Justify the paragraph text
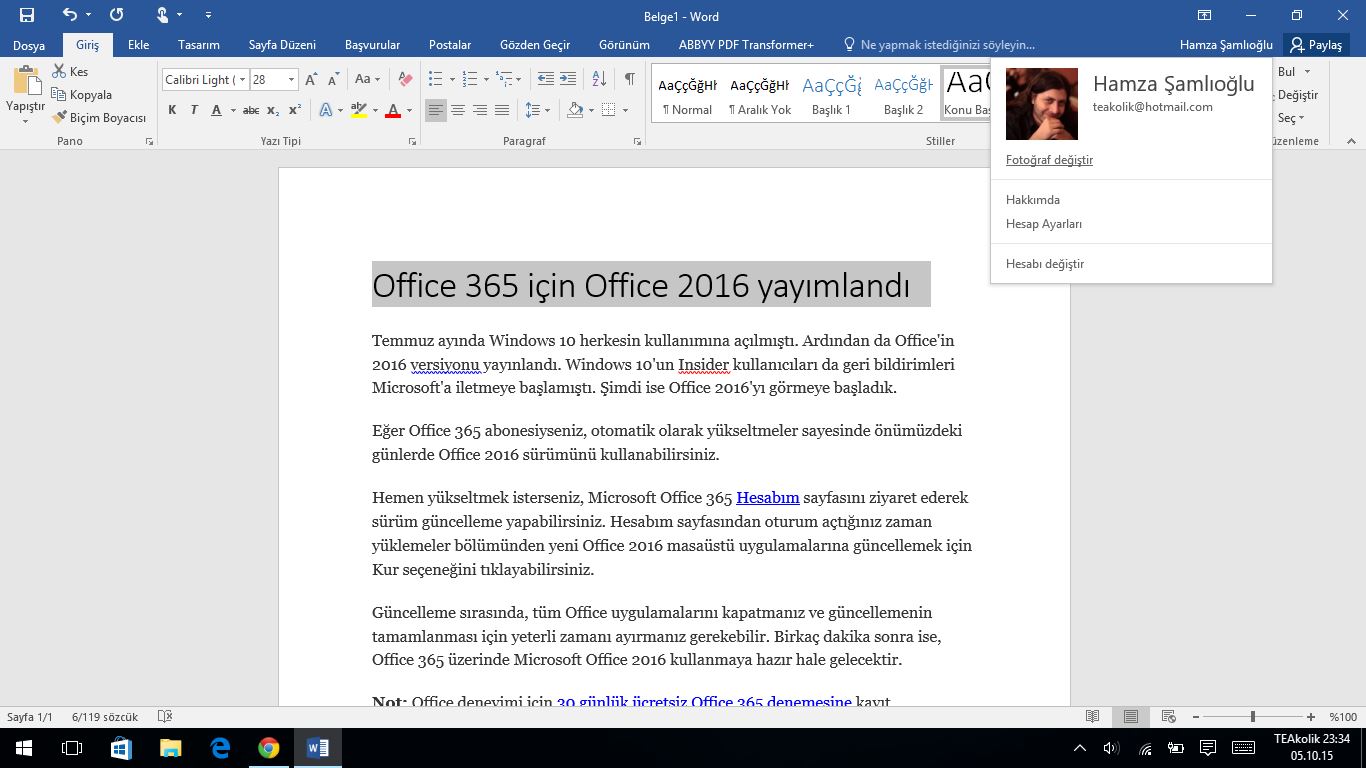The image size is (1366, 768). [502, 110]
